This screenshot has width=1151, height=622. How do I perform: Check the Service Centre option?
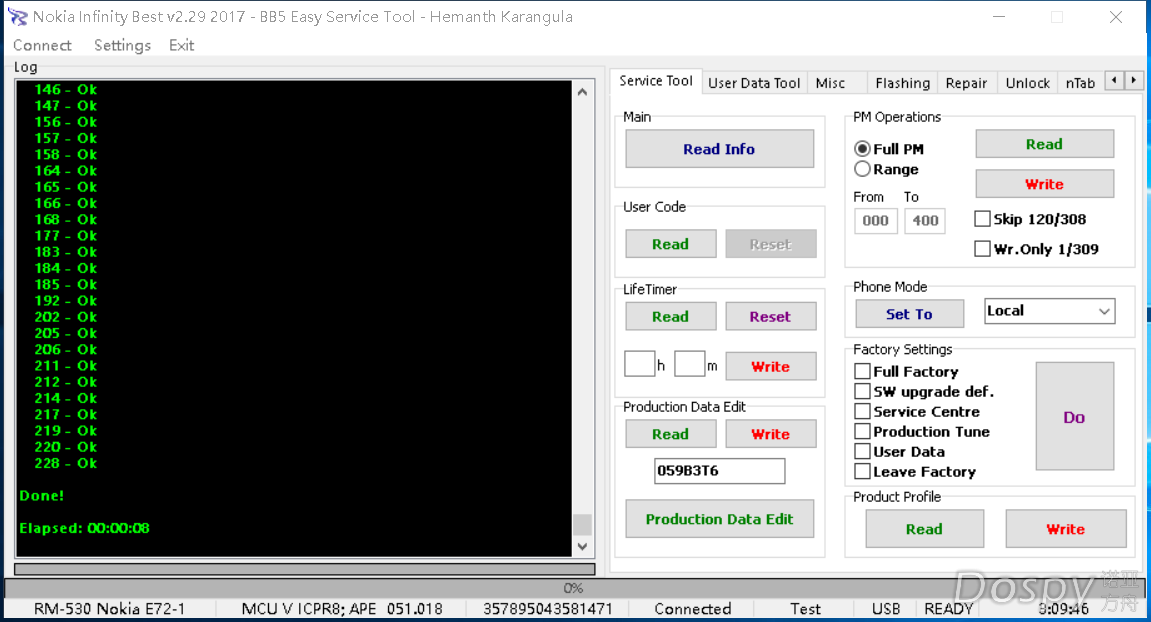point(863,411)
